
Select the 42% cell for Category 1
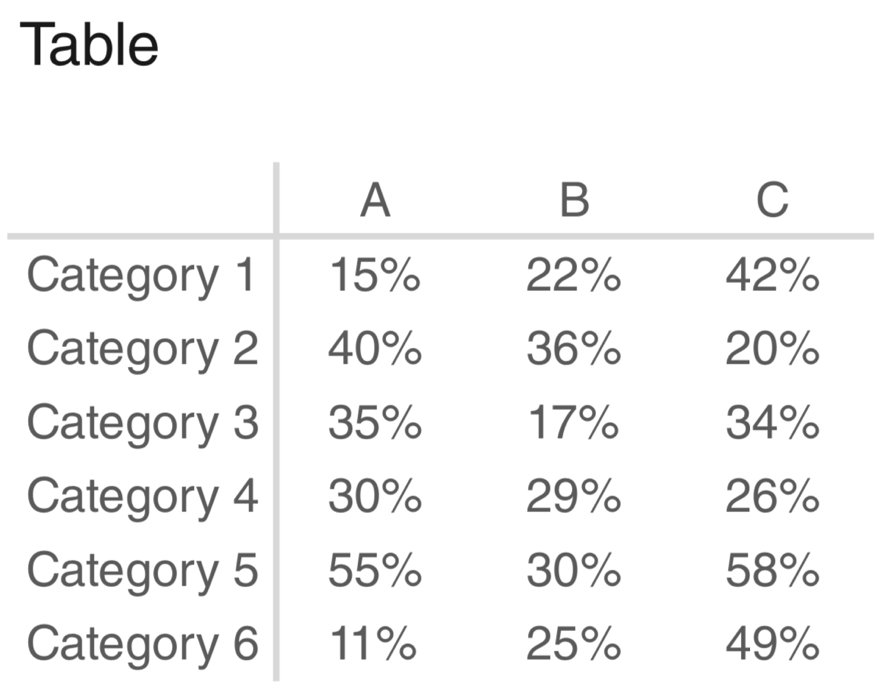click(773, 275)
